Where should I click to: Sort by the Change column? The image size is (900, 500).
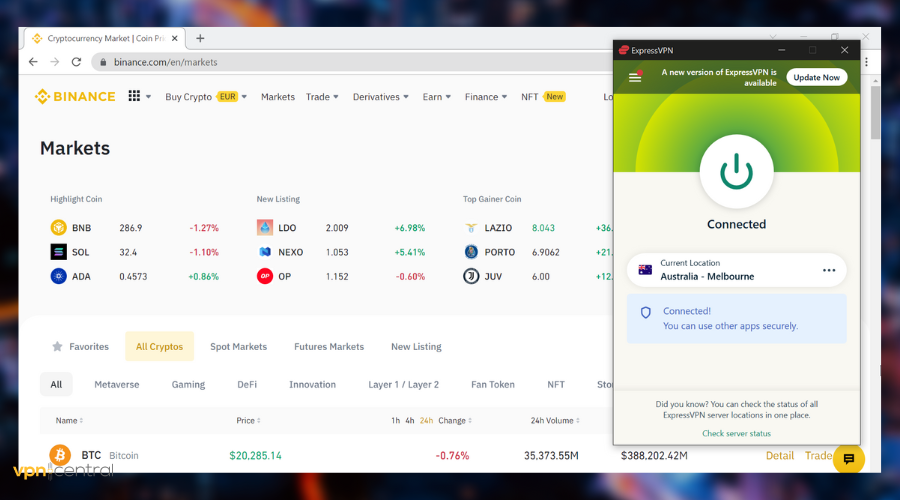tap(455, 421)
